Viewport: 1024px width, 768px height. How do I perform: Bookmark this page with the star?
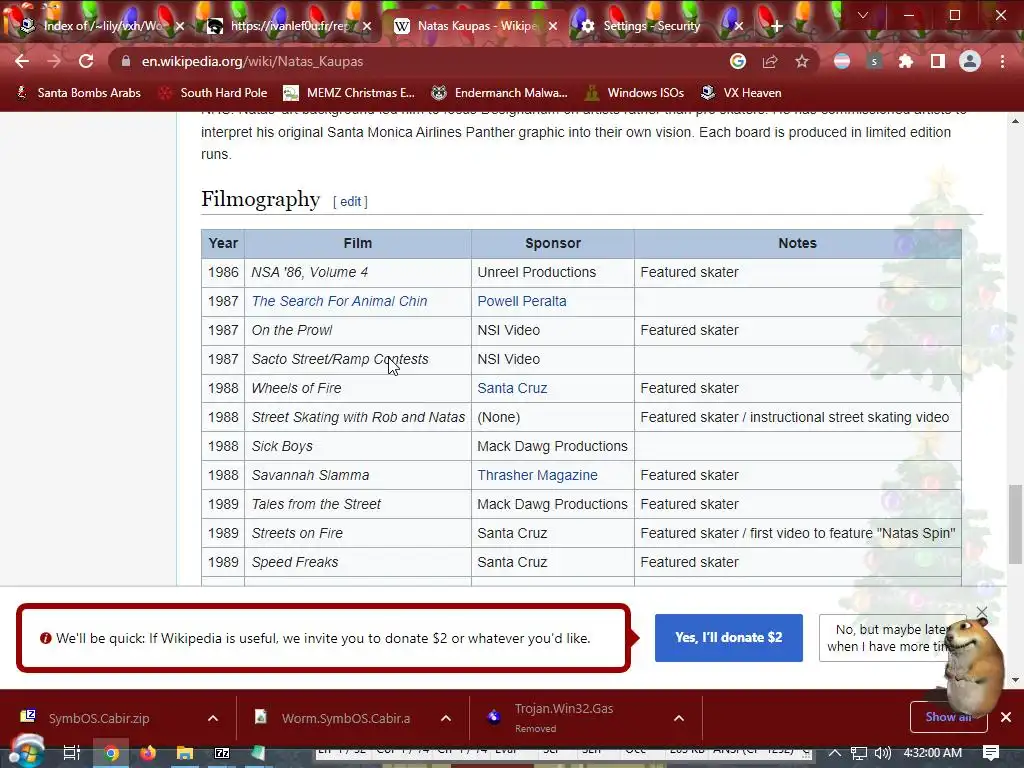[802, 61]
